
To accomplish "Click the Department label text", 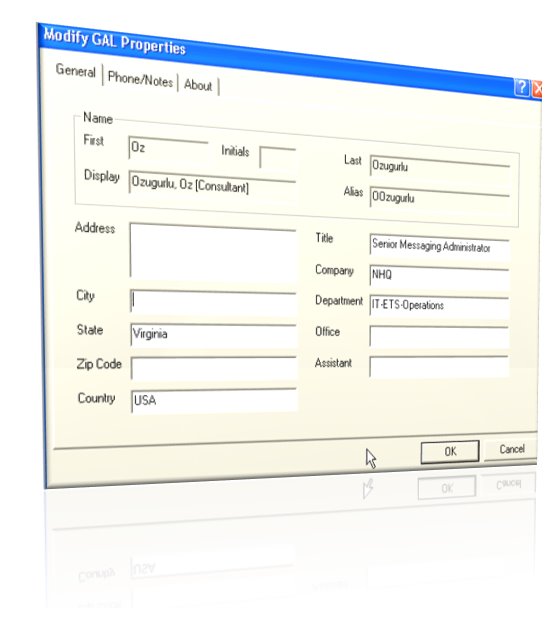I will click(x=339, y=301).
